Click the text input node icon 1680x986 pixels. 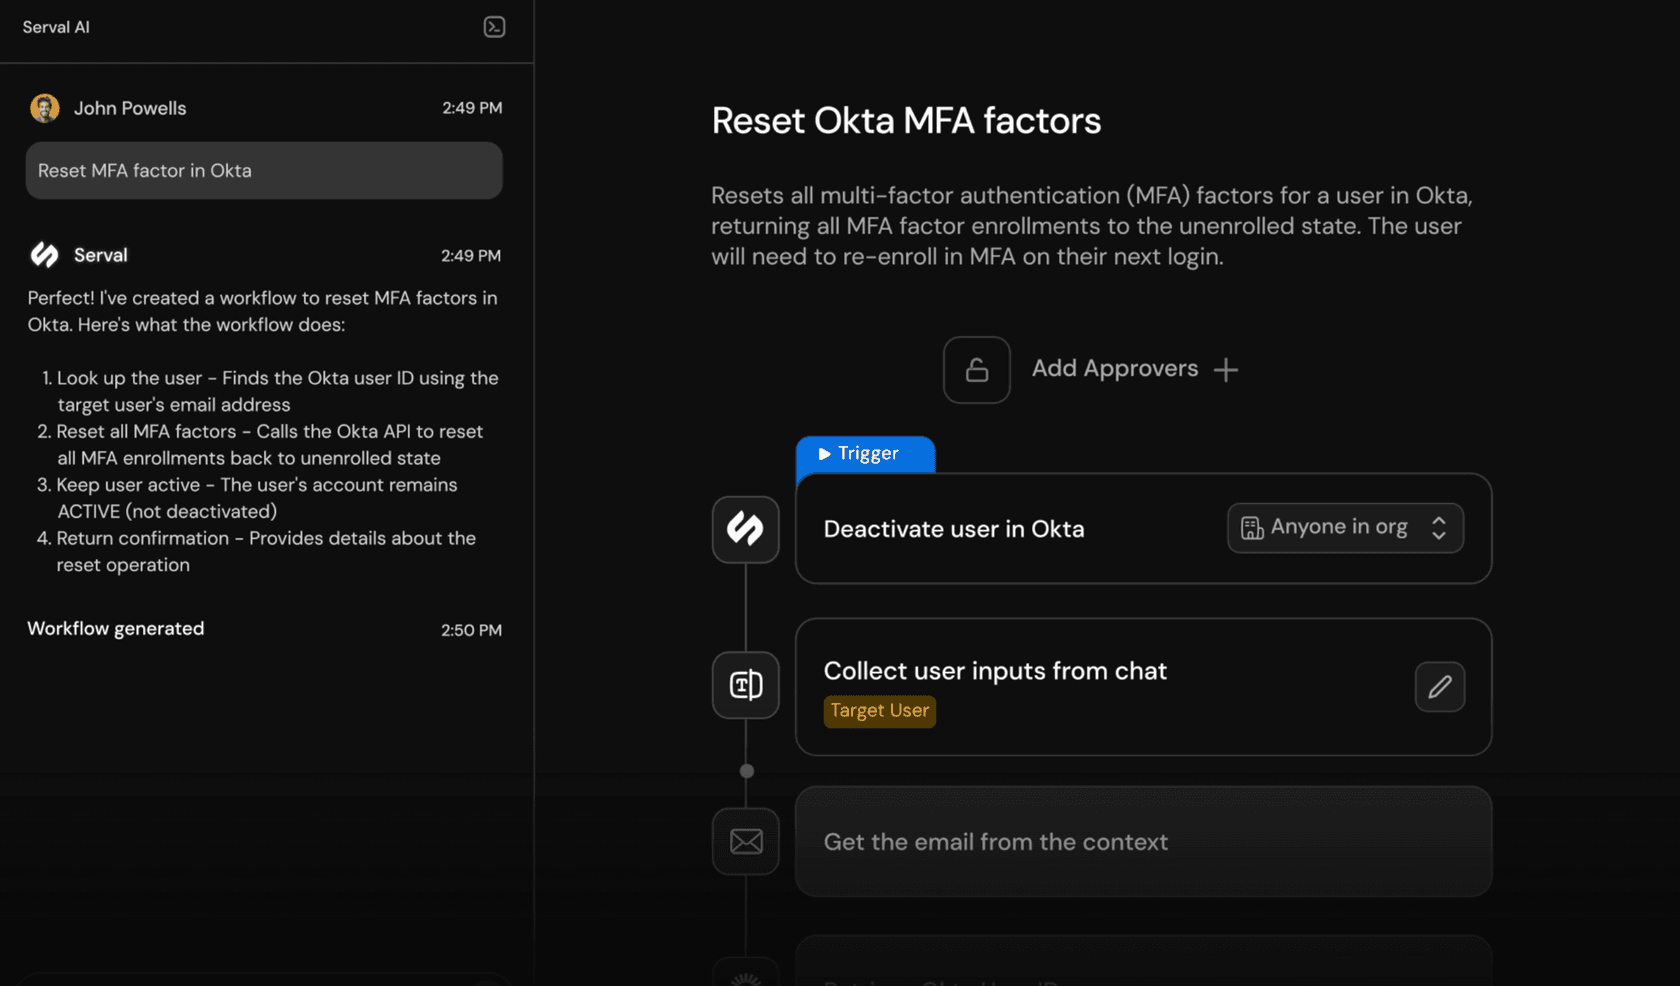pyautogui.click(x=746, y=685)
